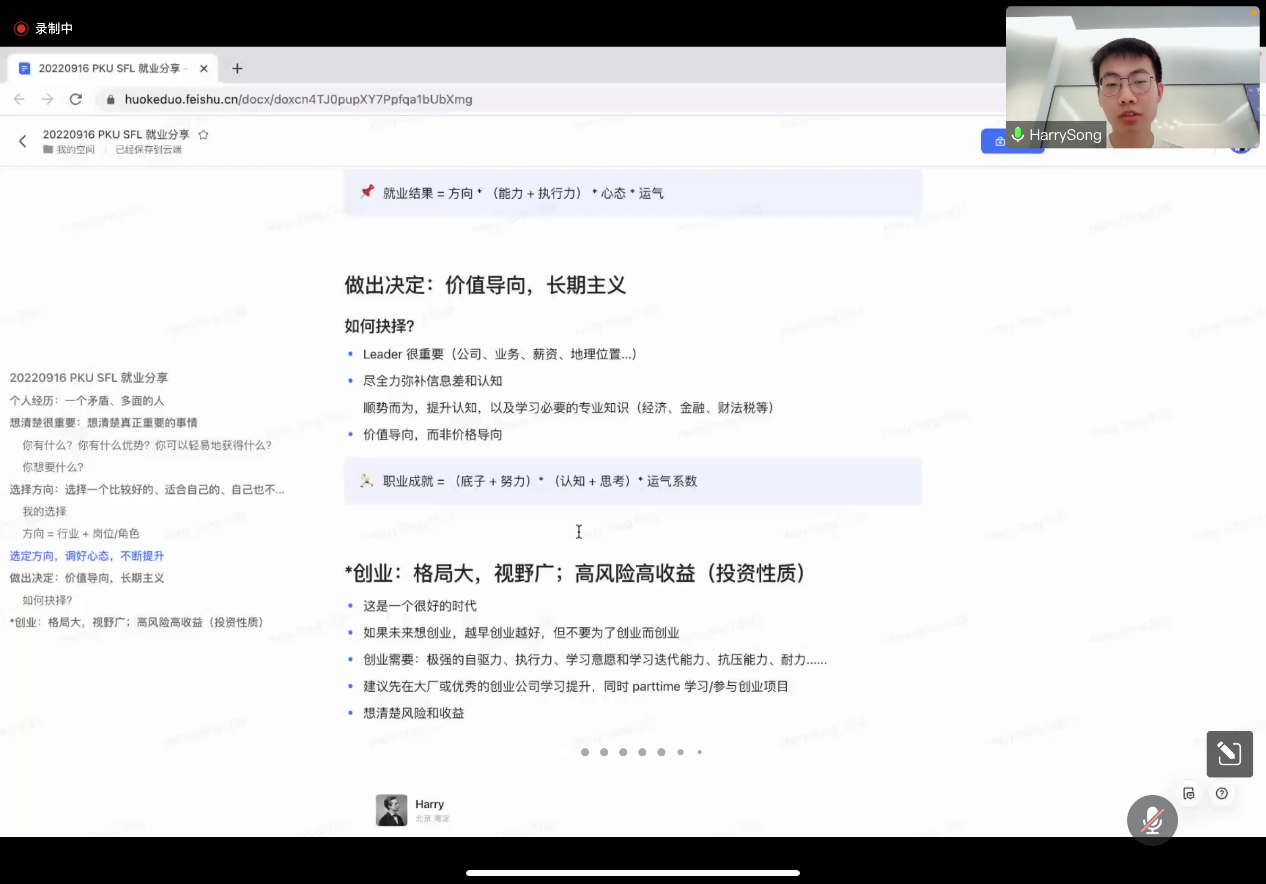Select 选定方向，调好心态 outline entry
The width and height of the screenshot is (1266, 884).
coord(86,556)
